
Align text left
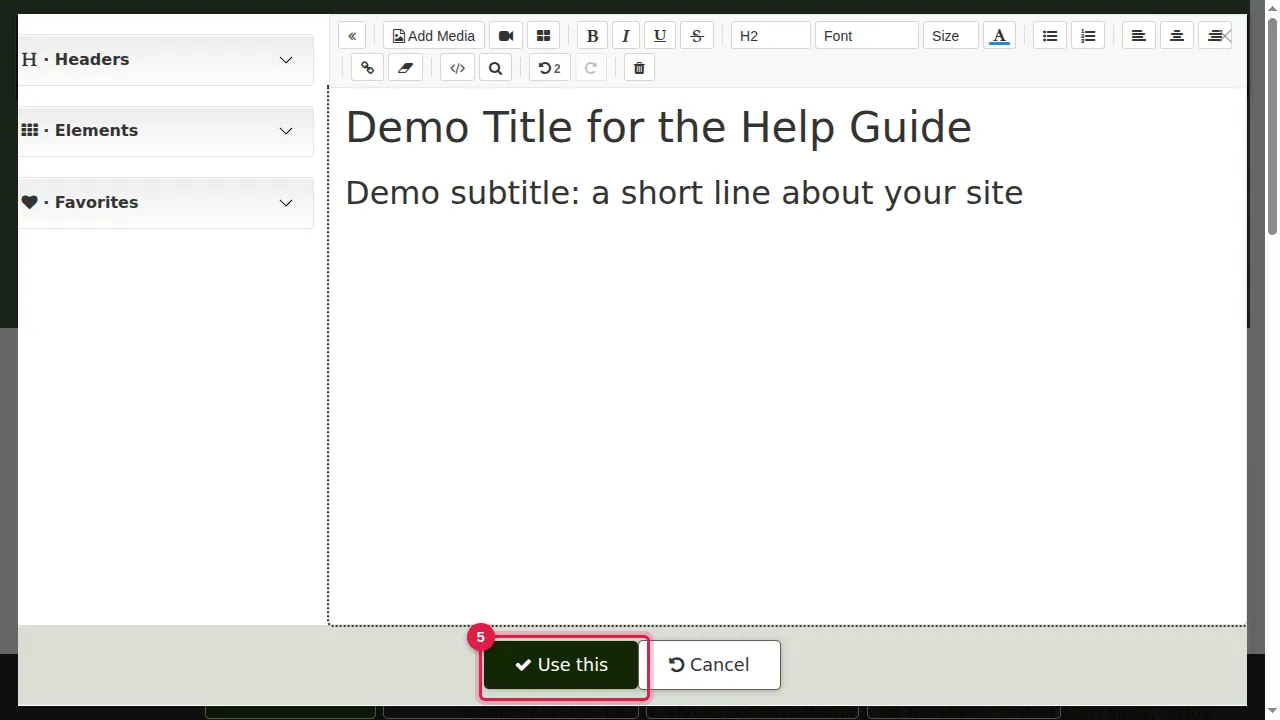click(1138, 36)
